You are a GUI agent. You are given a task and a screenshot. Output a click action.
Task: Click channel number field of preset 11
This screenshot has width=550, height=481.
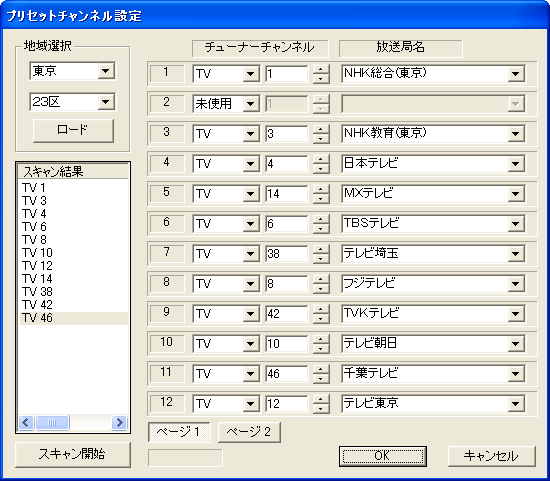click(287, 374)
